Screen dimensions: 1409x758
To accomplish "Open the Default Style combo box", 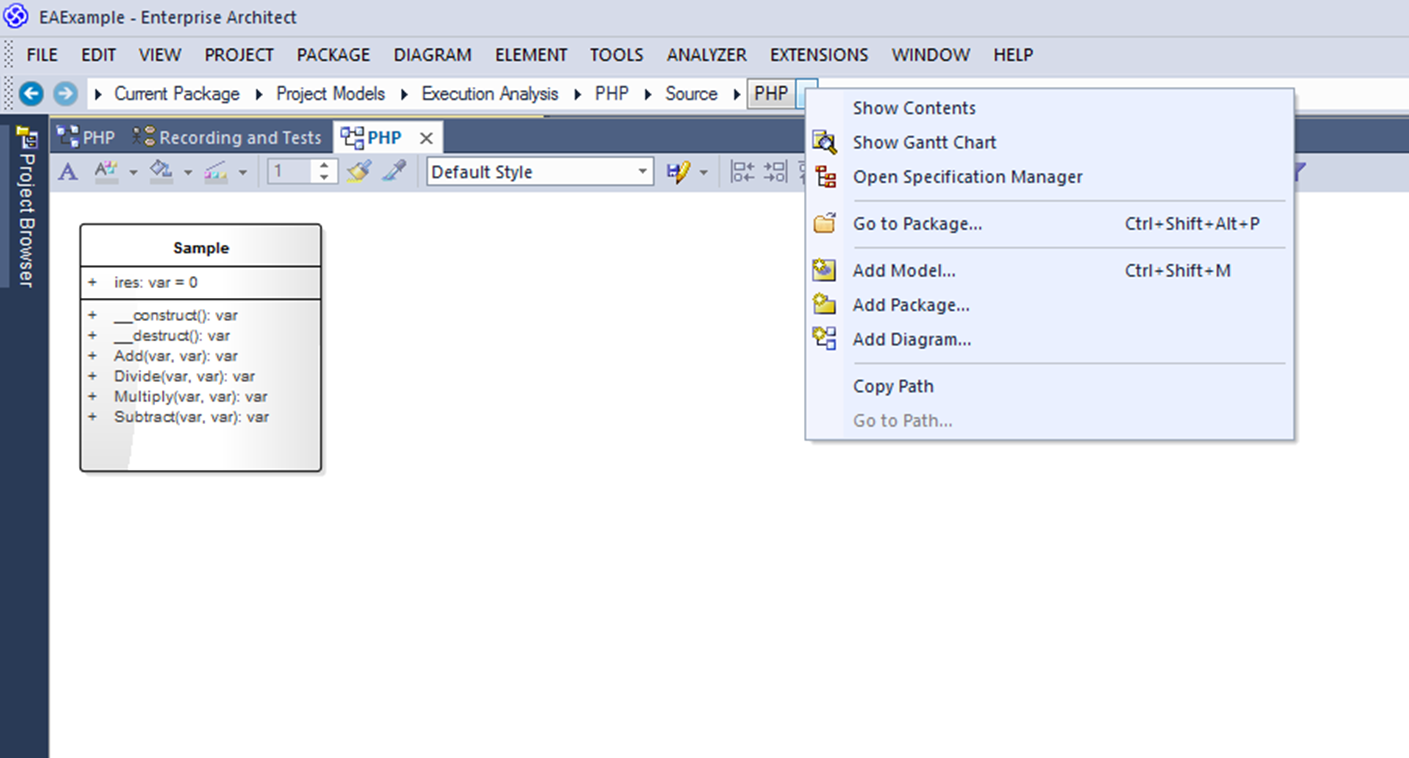I will click(540, 172).
